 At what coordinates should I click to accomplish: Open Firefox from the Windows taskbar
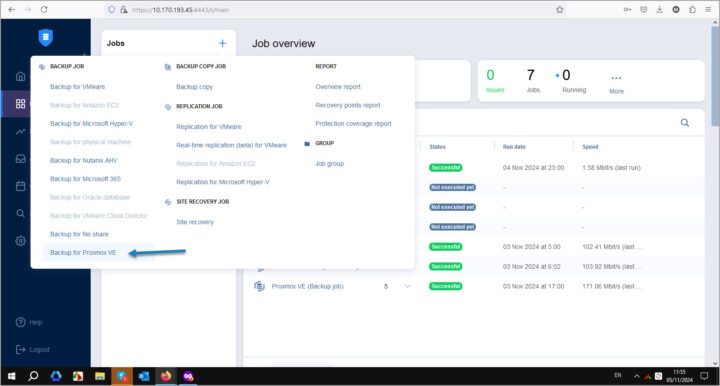(166, 376)
